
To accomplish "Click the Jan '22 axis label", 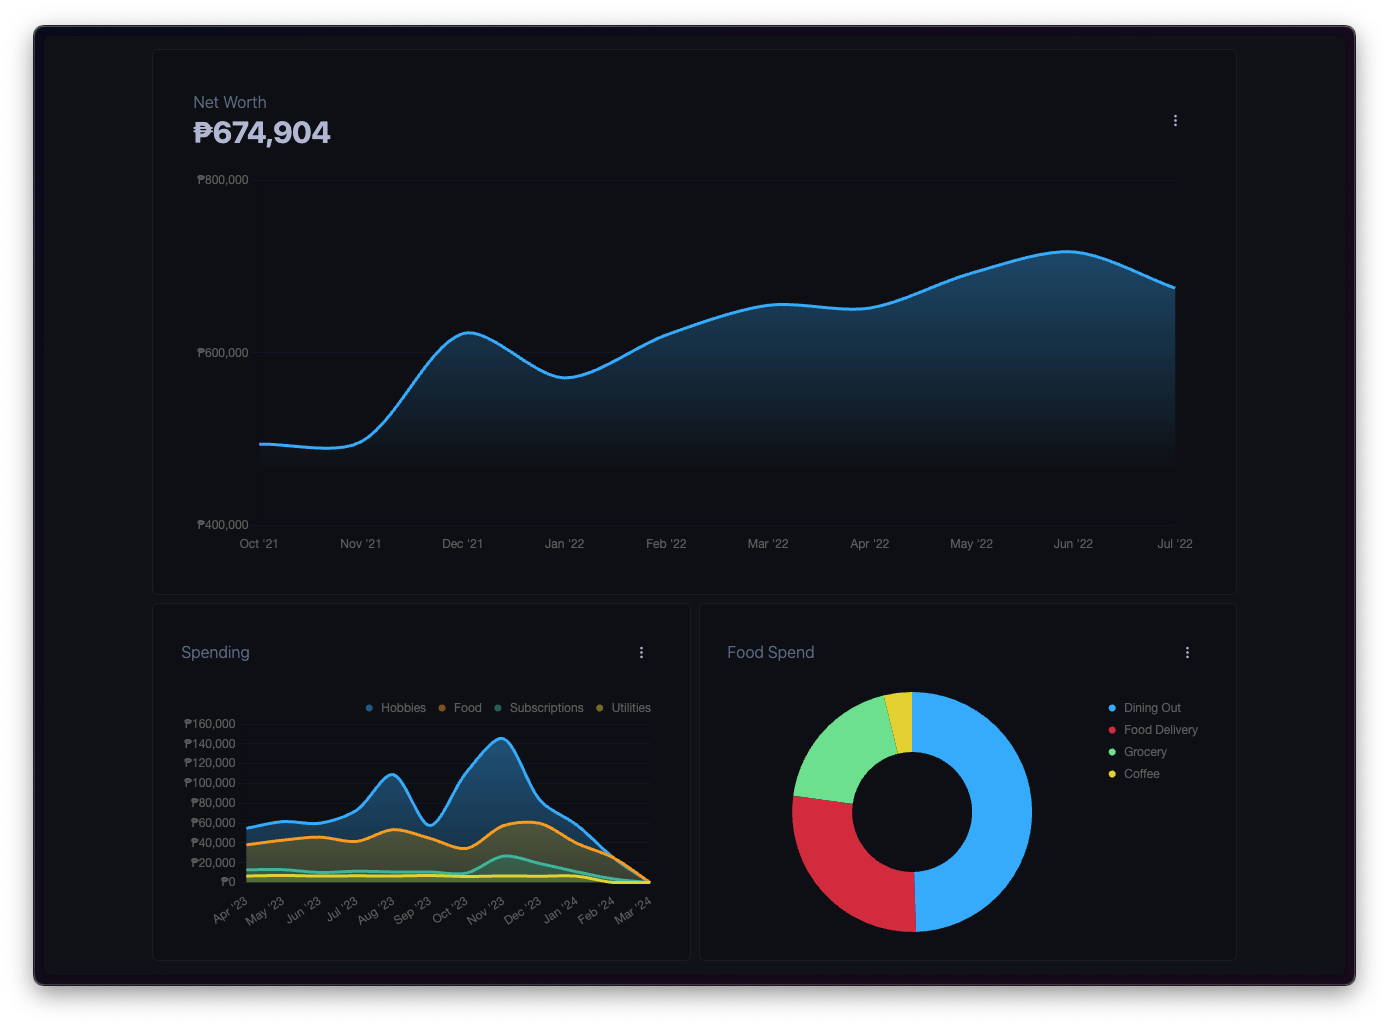I will [x=565, y=544].
